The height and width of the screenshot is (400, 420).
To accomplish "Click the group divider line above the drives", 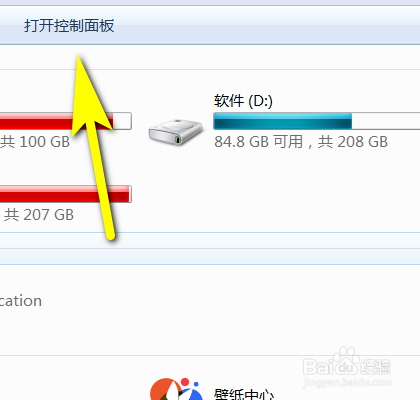I will 210,70.
